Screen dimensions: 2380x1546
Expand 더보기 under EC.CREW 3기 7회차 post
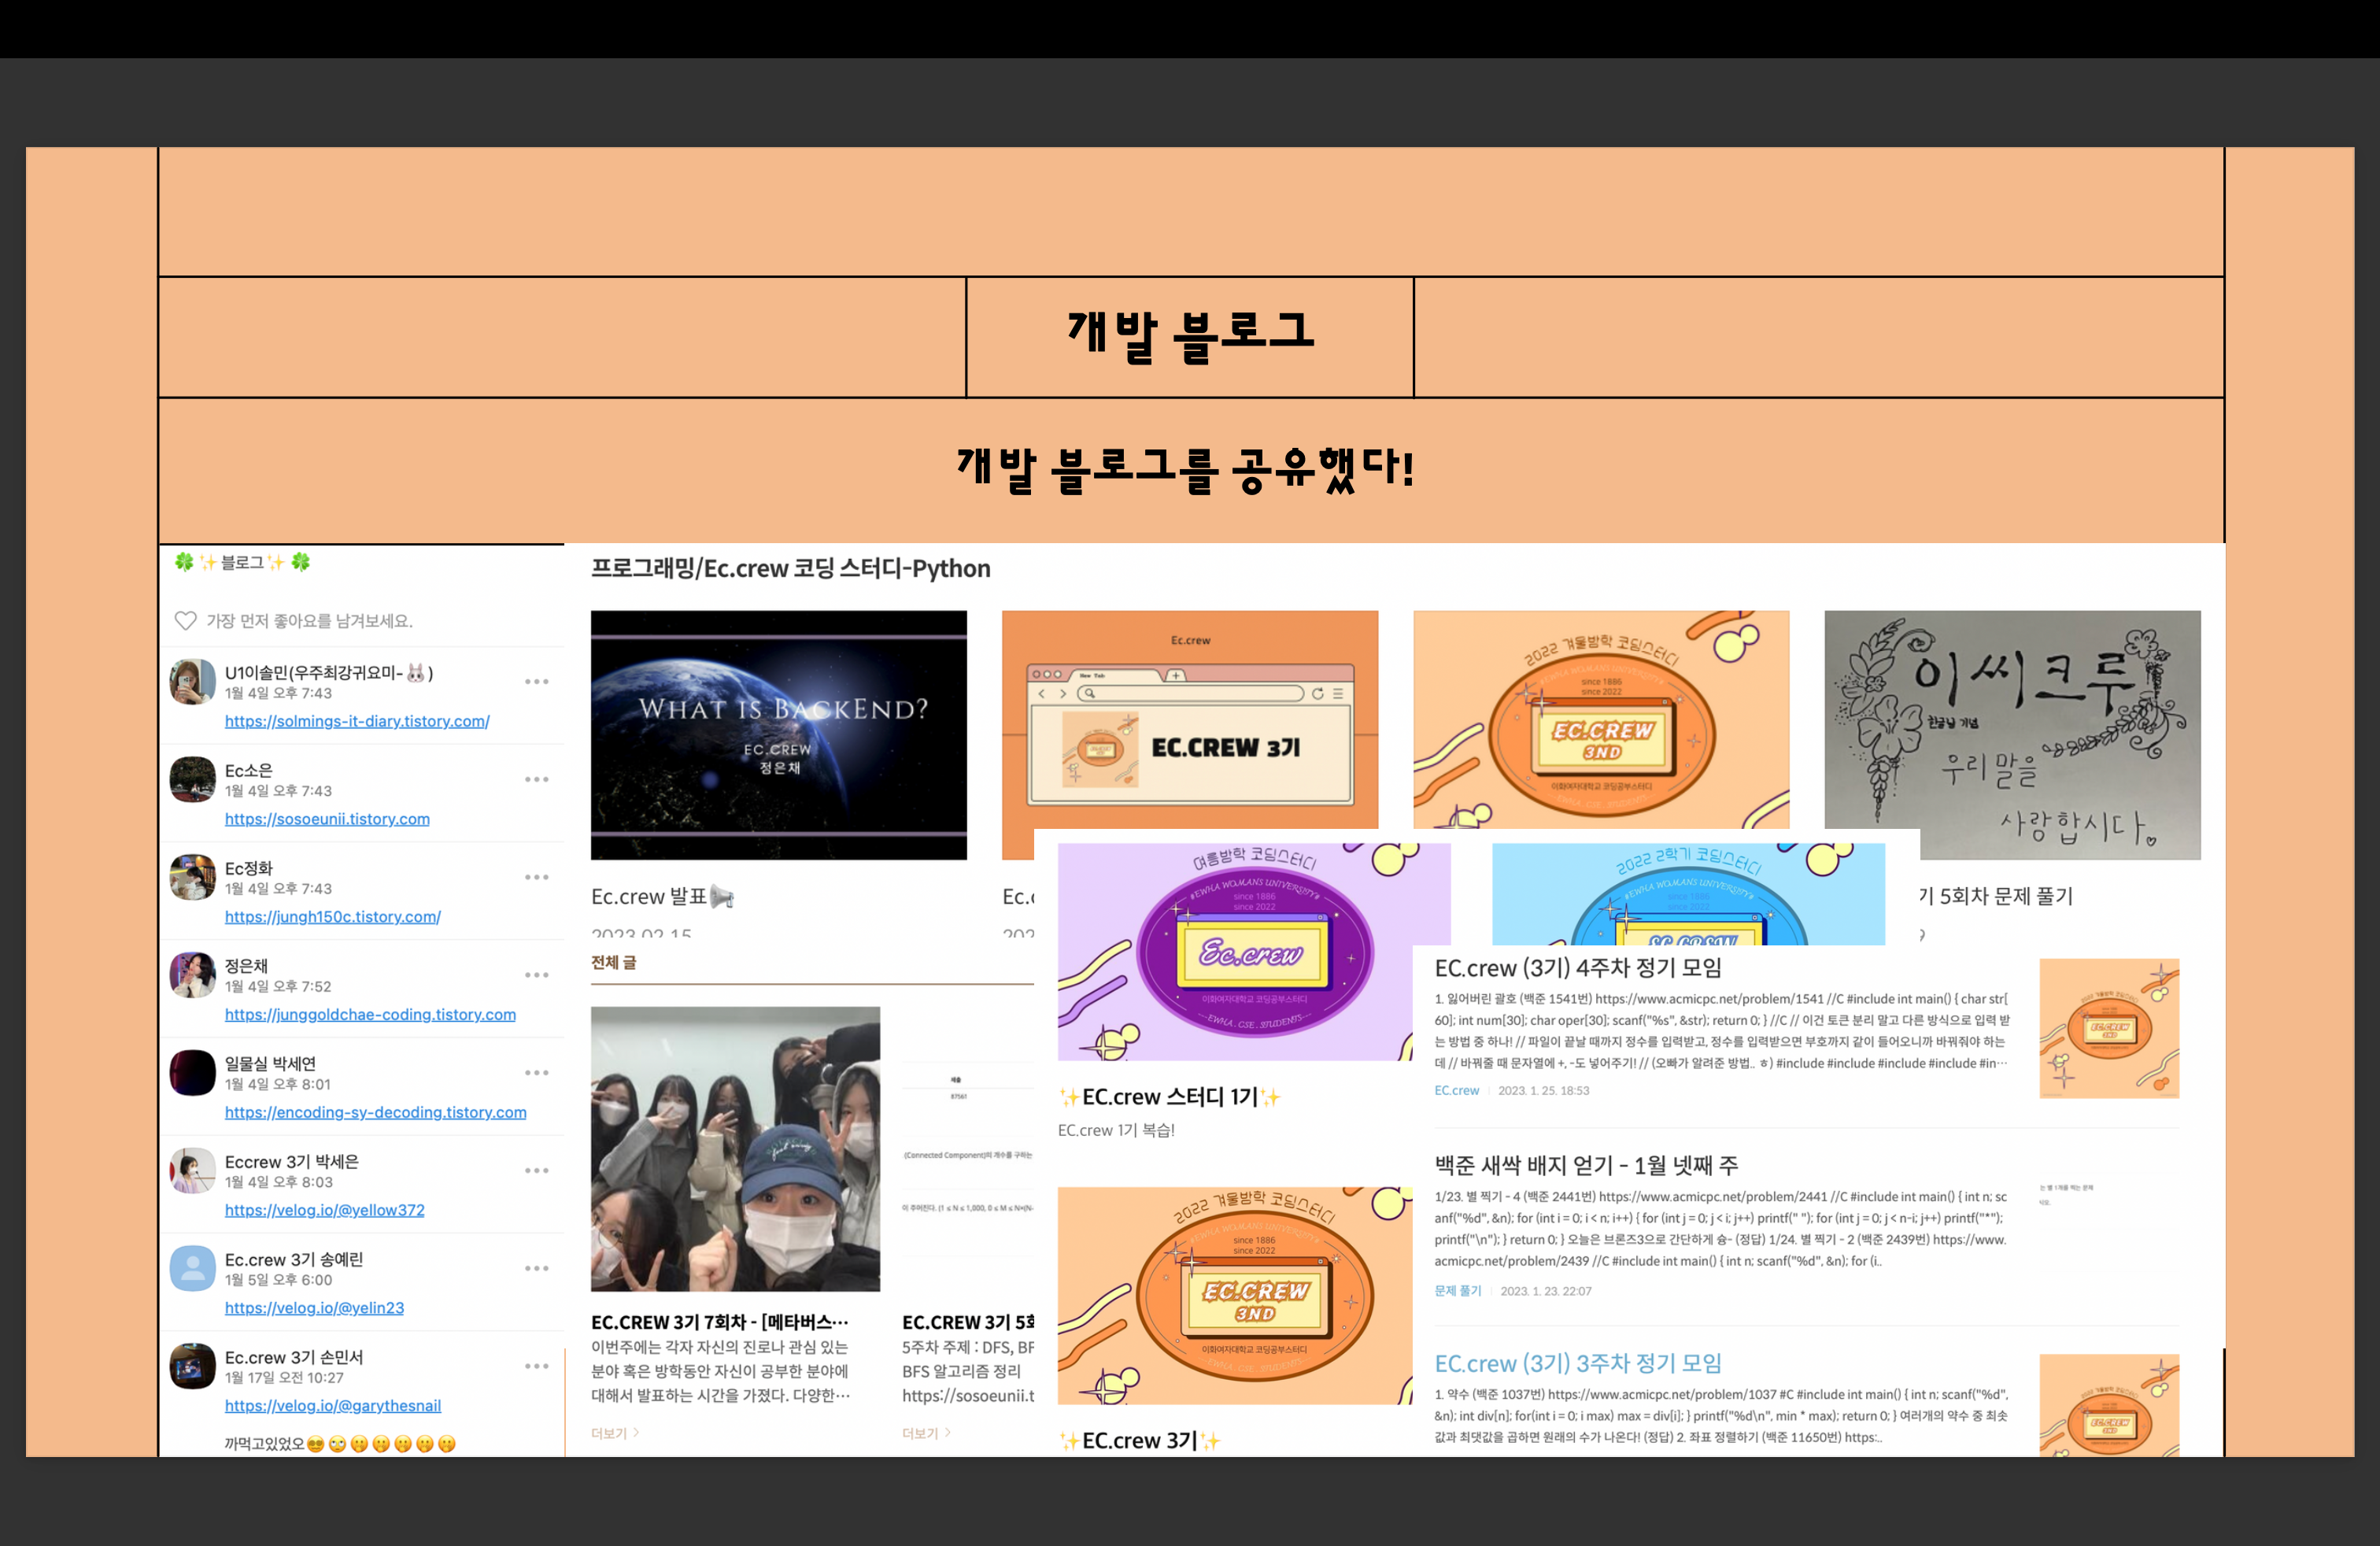[x=614, y=1433]
